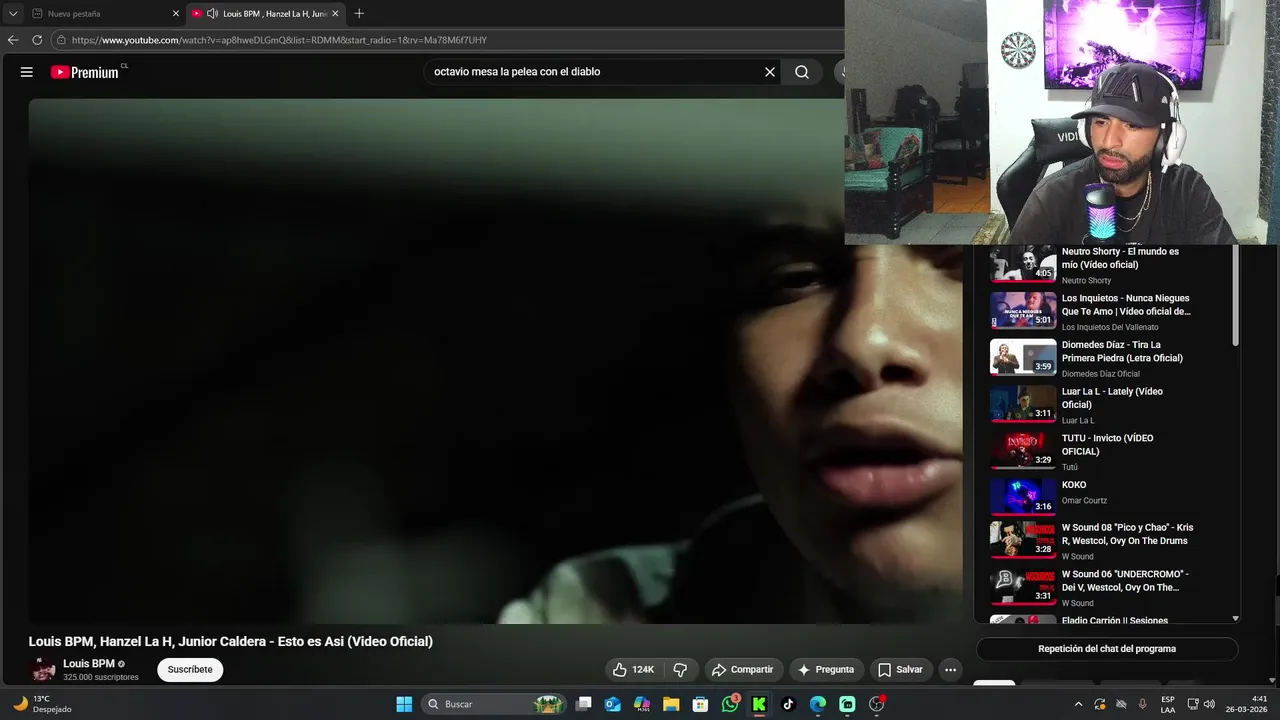Image resolution: width=1280 pixels, height=720 pixels.
Task: Open the Windows Start menu
Action: [x=404, y=704]
